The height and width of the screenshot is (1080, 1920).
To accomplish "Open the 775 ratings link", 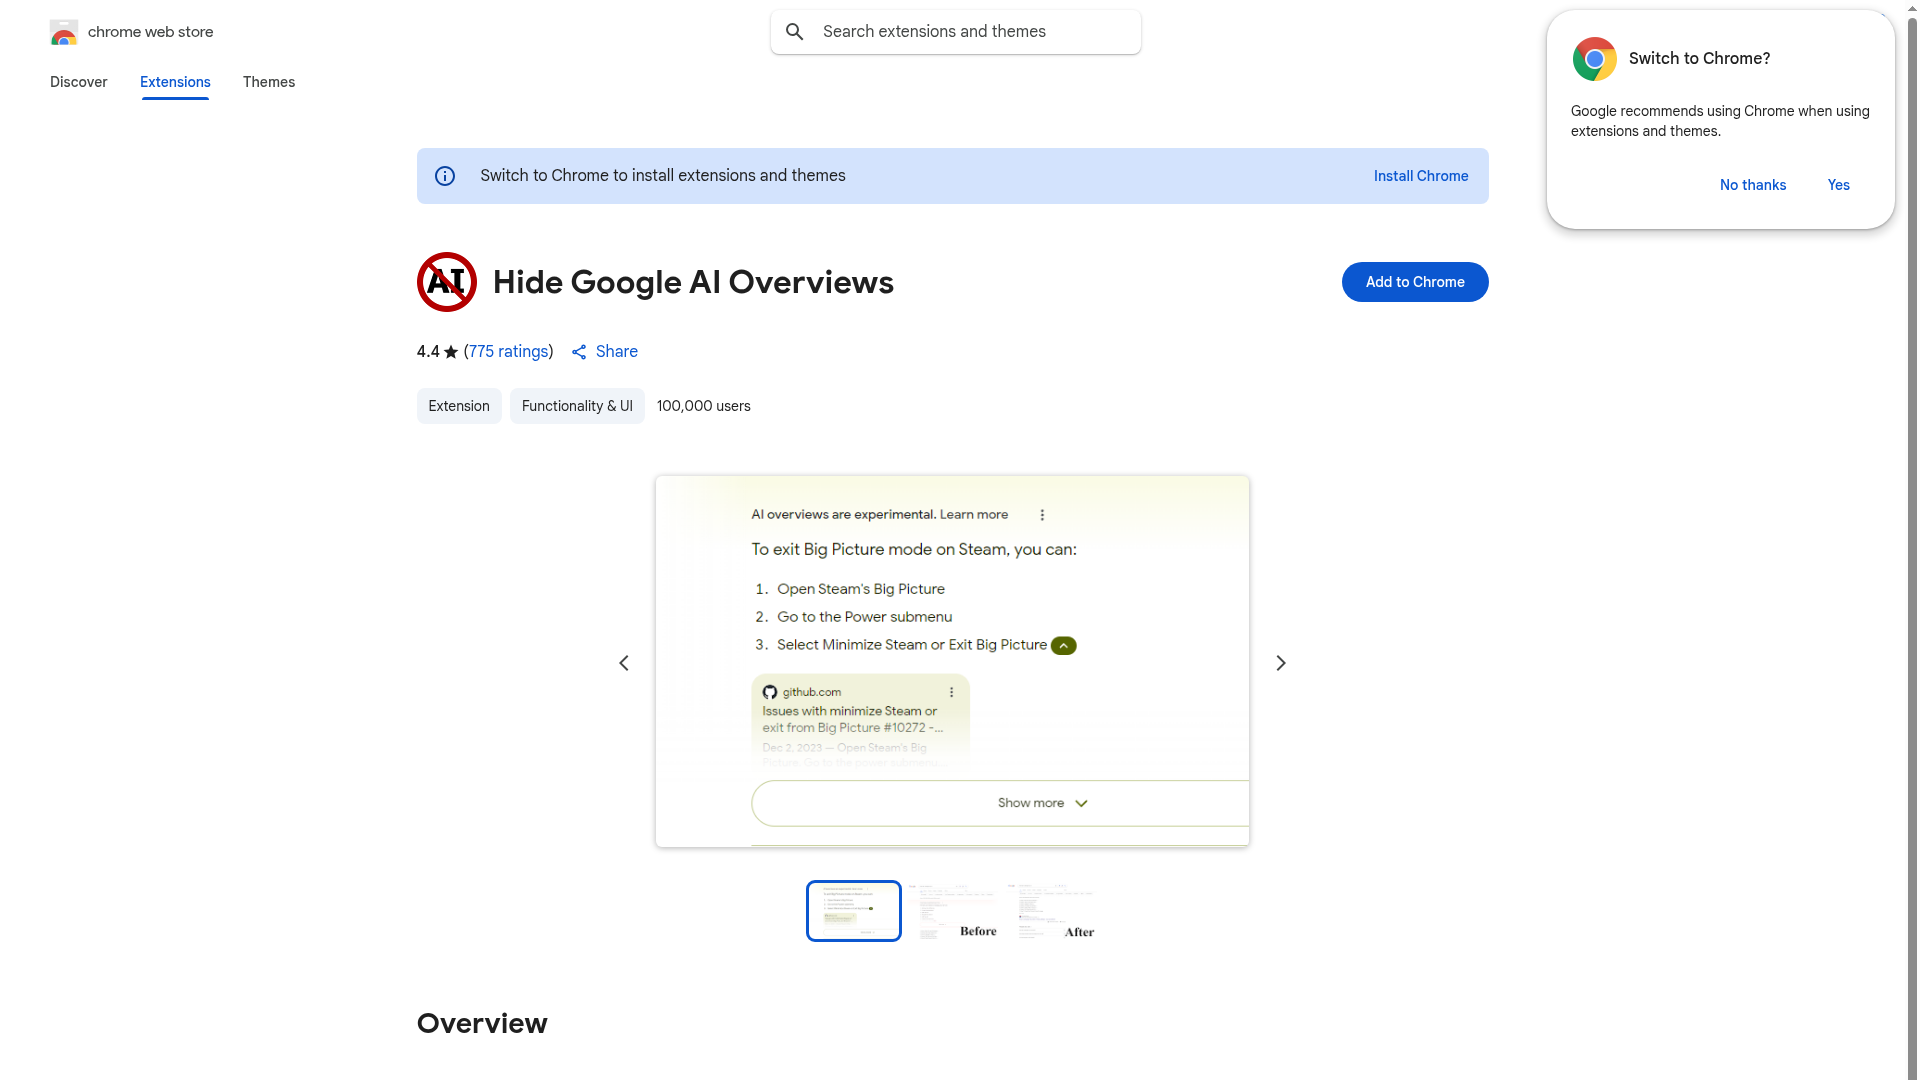I will [509, 352].
